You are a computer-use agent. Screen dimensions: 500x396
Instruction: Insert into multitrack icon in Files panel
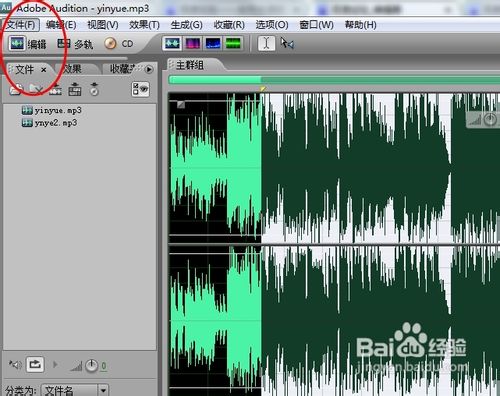coord(55,89)
